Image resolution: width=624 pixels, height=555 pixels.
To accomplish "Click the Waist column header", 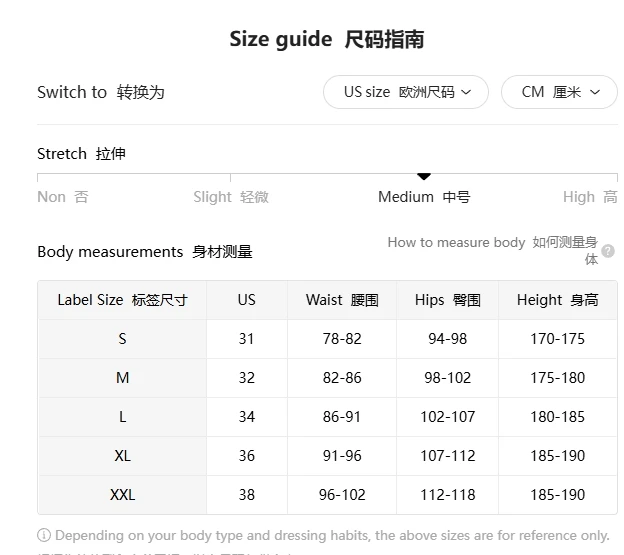I will click(342, 300).
